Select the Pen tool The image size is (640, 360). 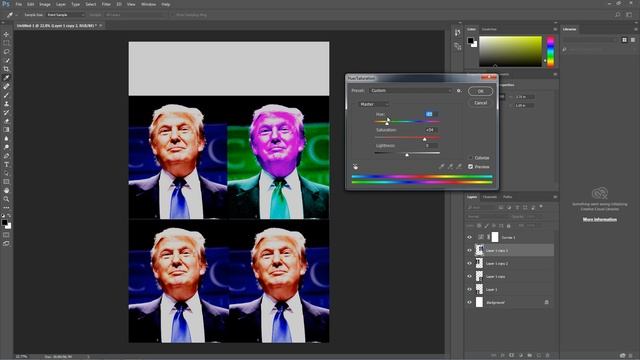pos(6,156)
